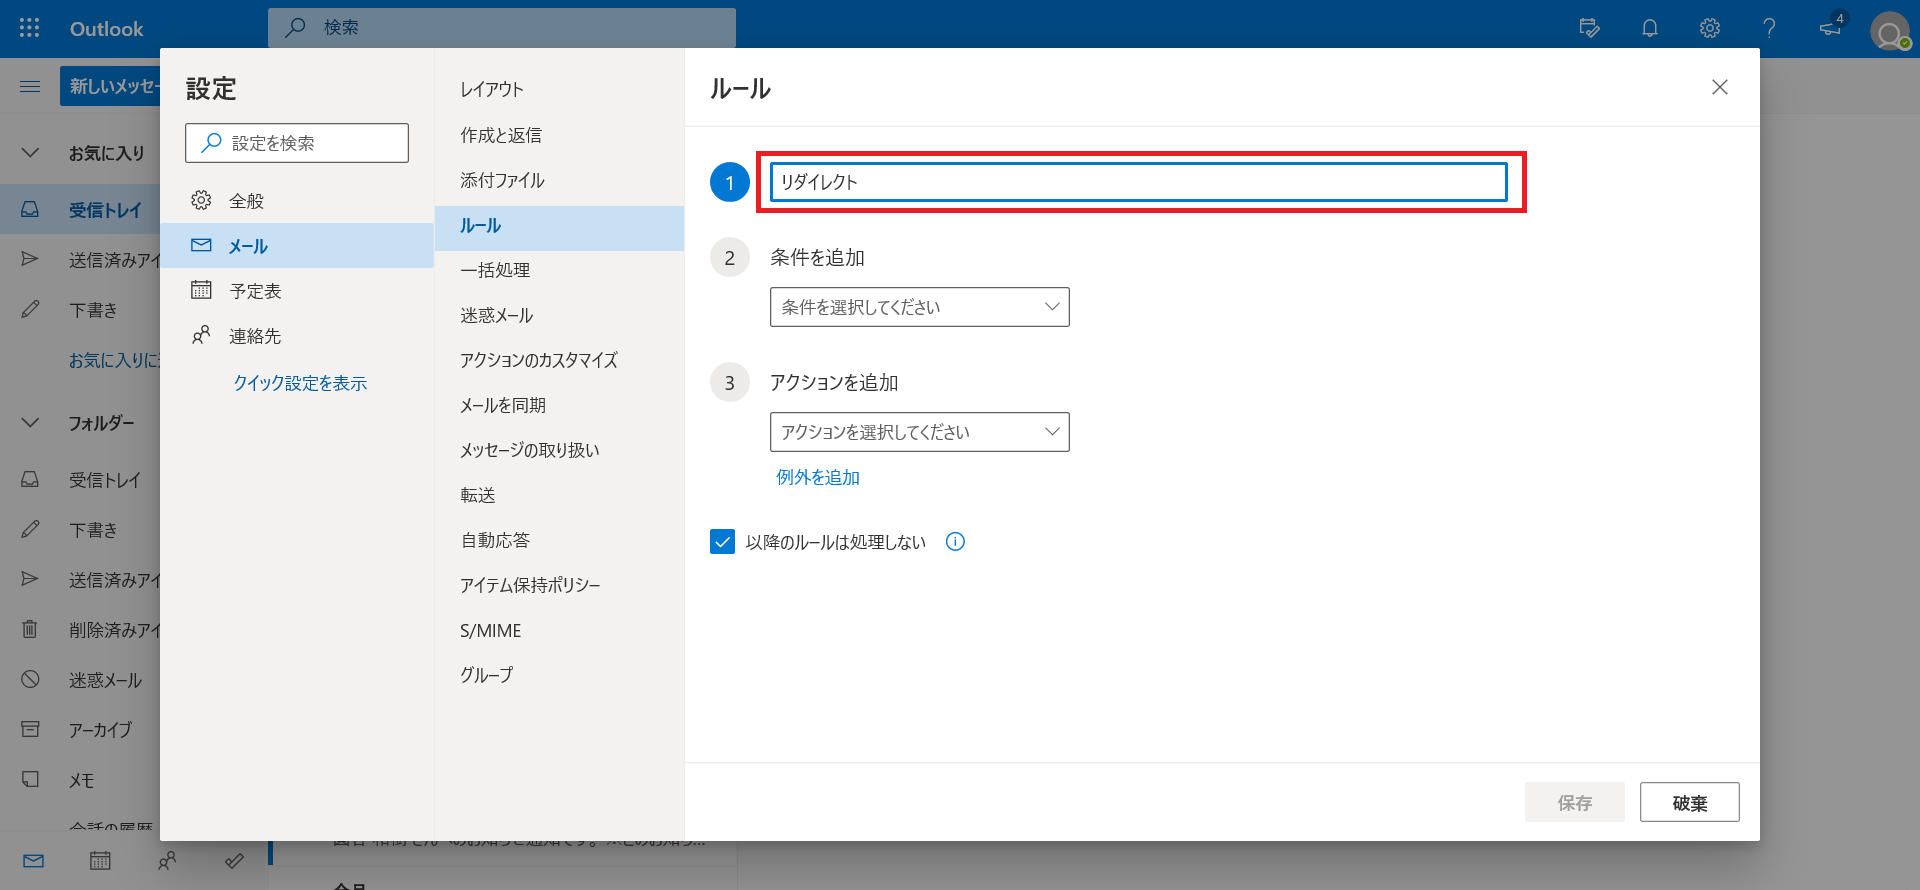
Task: Open the account profile avatar
Action: (x=1889, y=31)
